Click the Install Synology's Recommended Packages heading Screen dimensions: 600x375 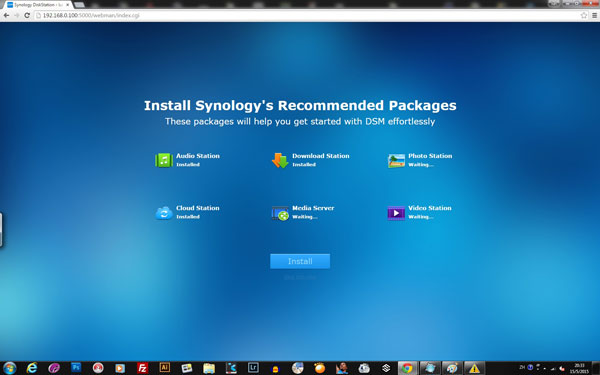(x=300, y=105)
